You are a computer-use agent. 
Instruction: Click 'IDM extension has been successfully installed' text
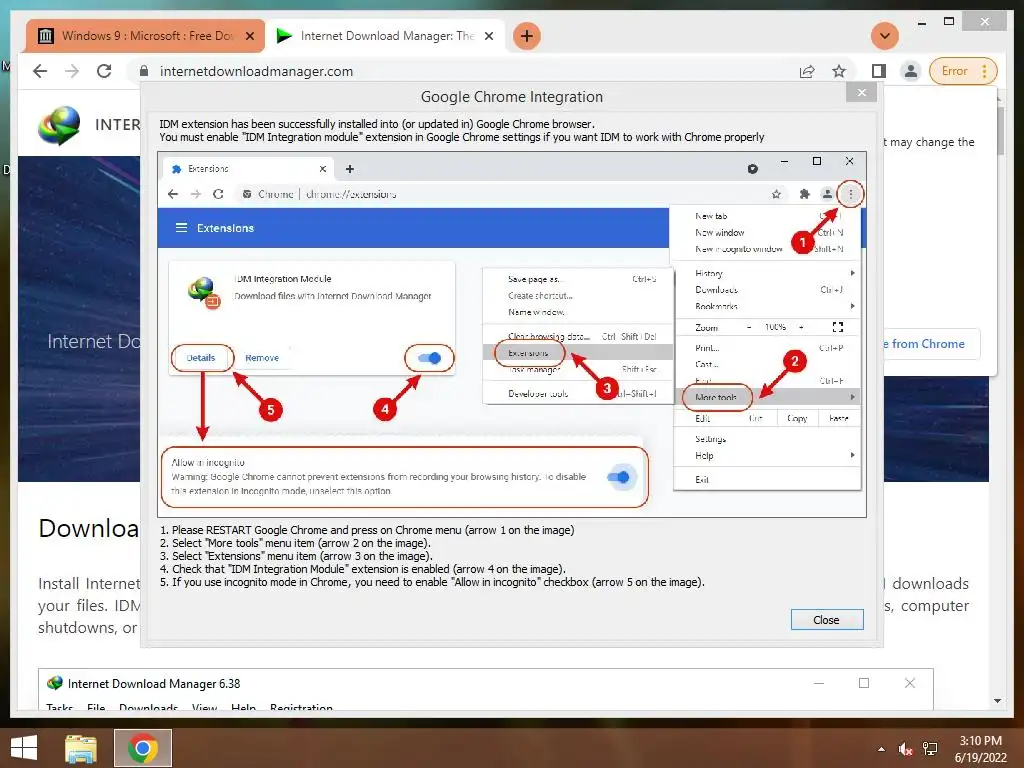(377, 124)
